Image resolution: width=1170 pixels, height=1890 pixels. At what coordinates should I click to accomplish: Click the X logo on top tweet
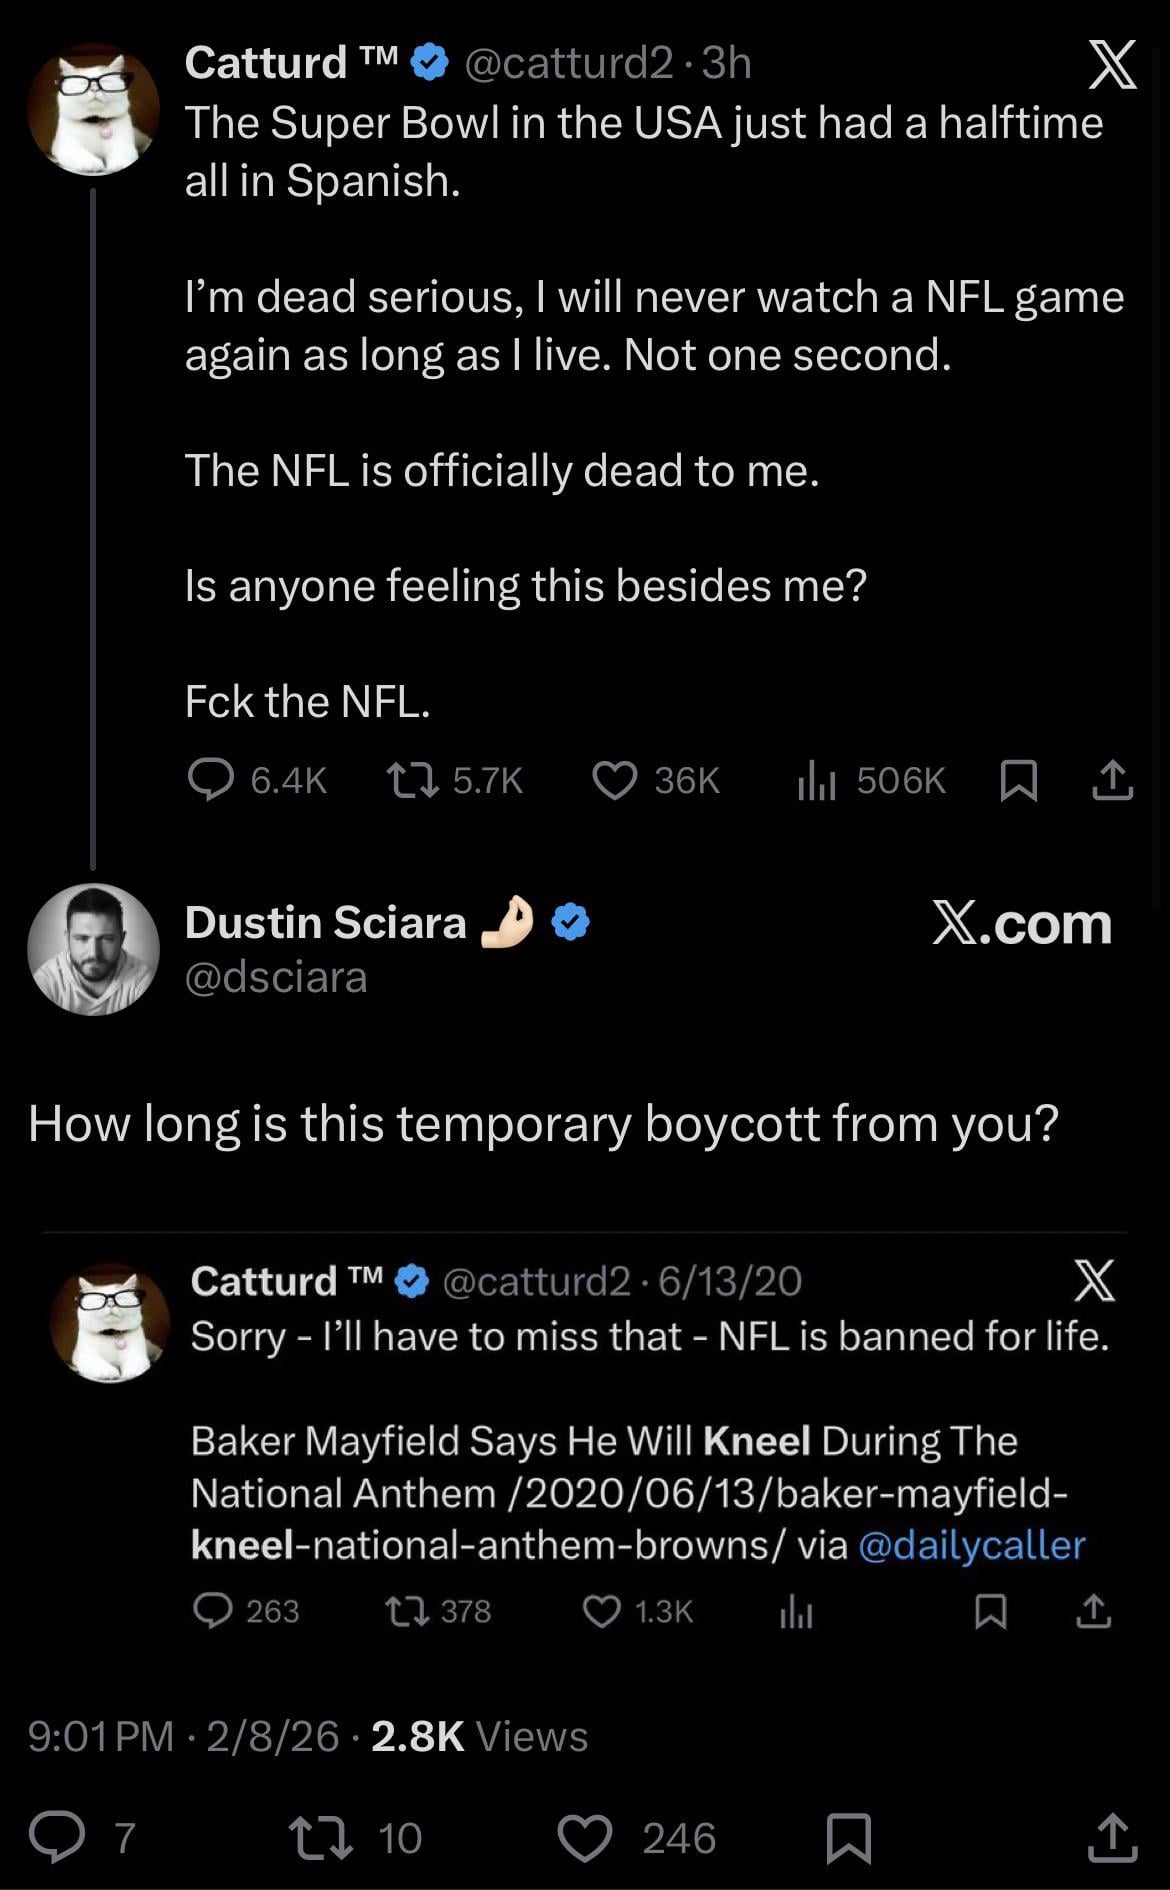pos(1112,66)
